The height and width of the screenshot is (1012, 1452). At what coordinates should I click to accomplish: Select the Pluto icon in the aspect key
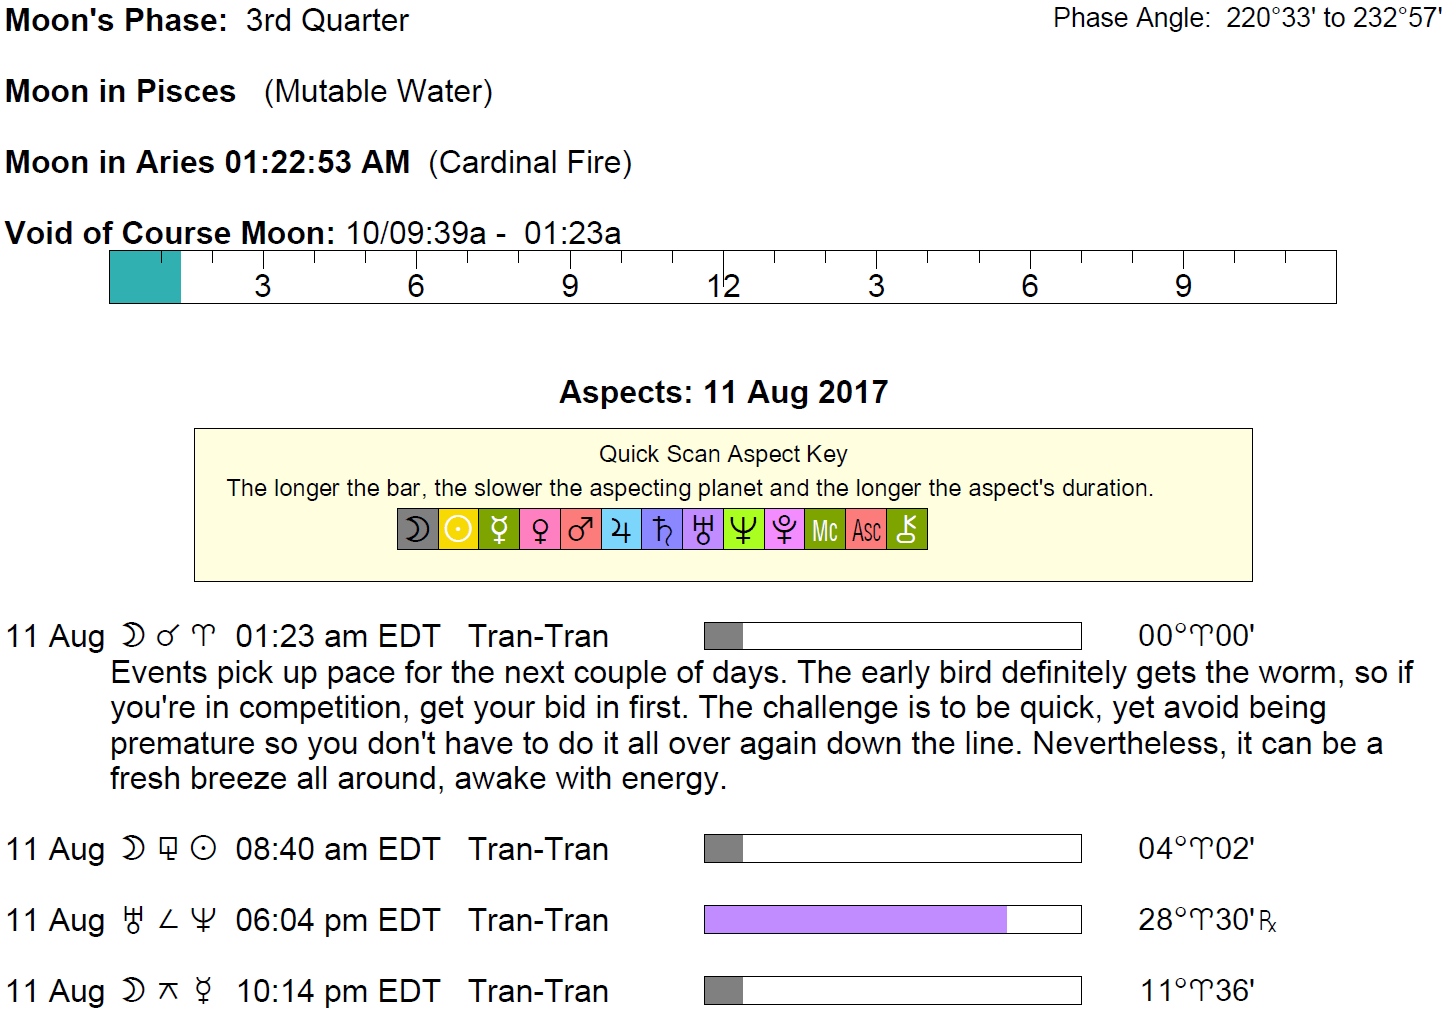(x=785, y=530)
